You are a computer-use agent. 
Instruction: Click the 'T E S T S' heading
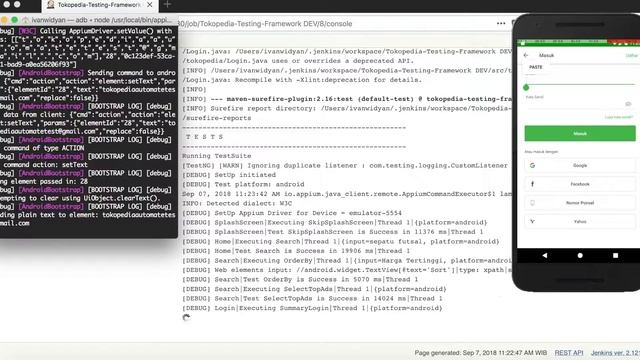tap(204, 137)
